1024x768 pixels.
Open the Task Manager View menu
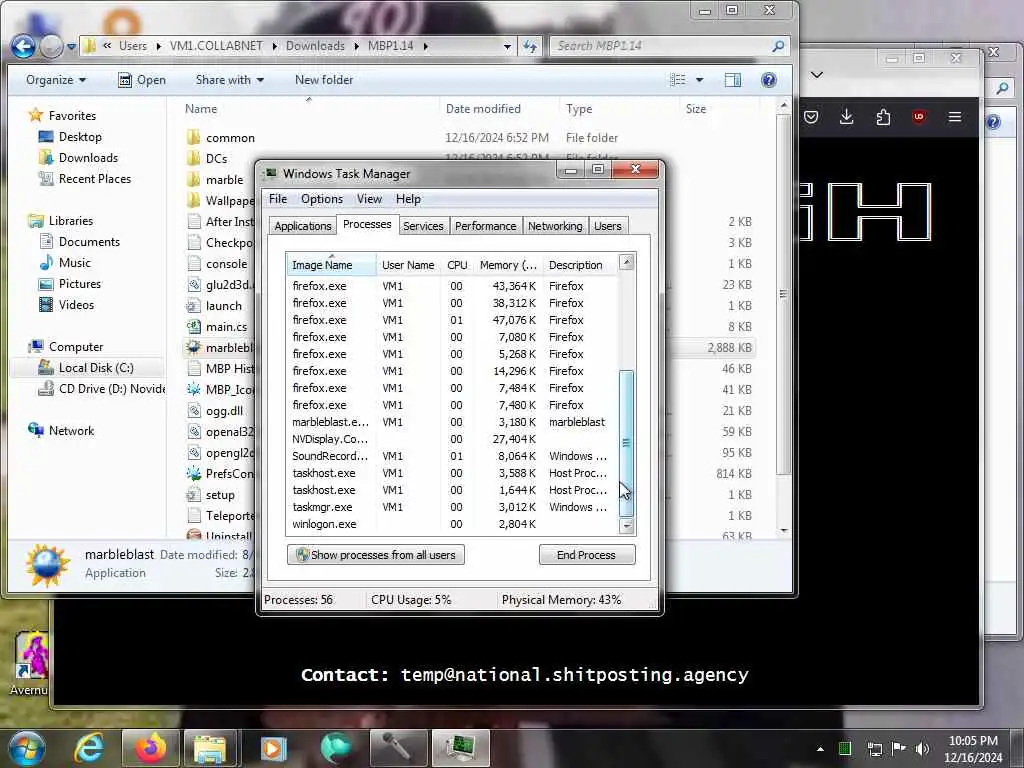pyautogui.click(x=369, y=199)
